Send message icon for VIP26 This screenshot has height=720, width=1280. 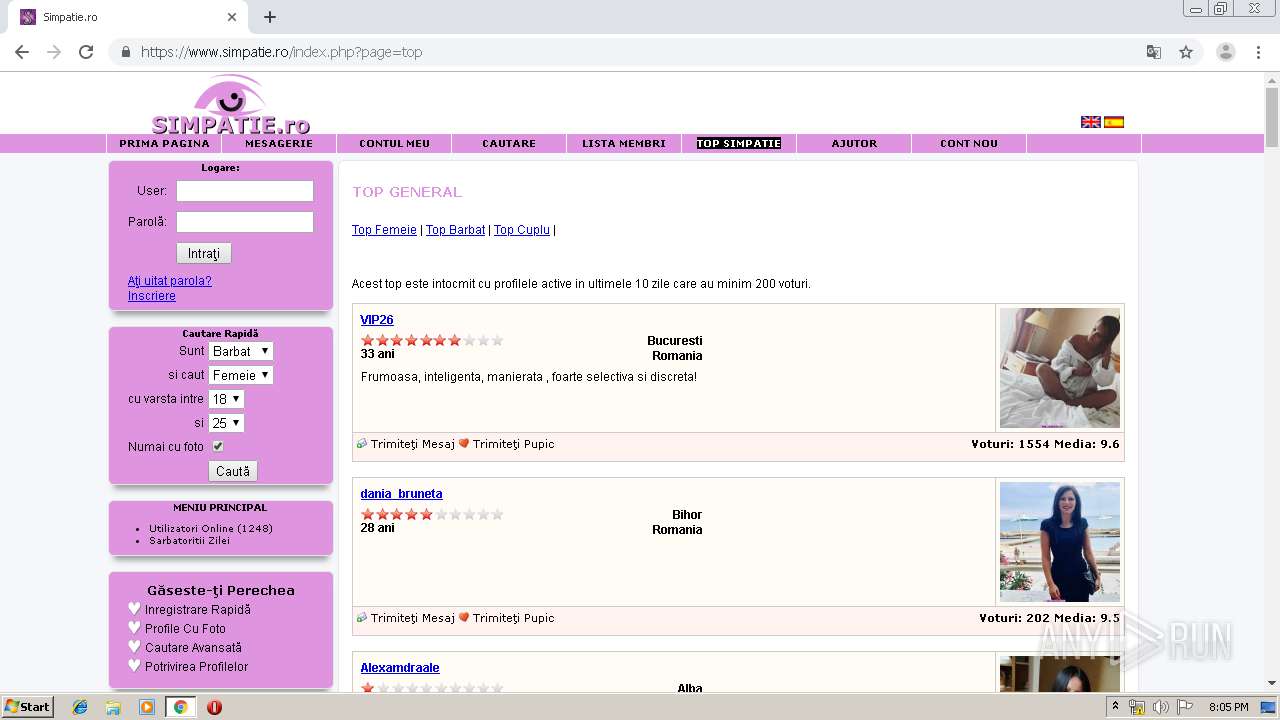click(x=362, y=444)
